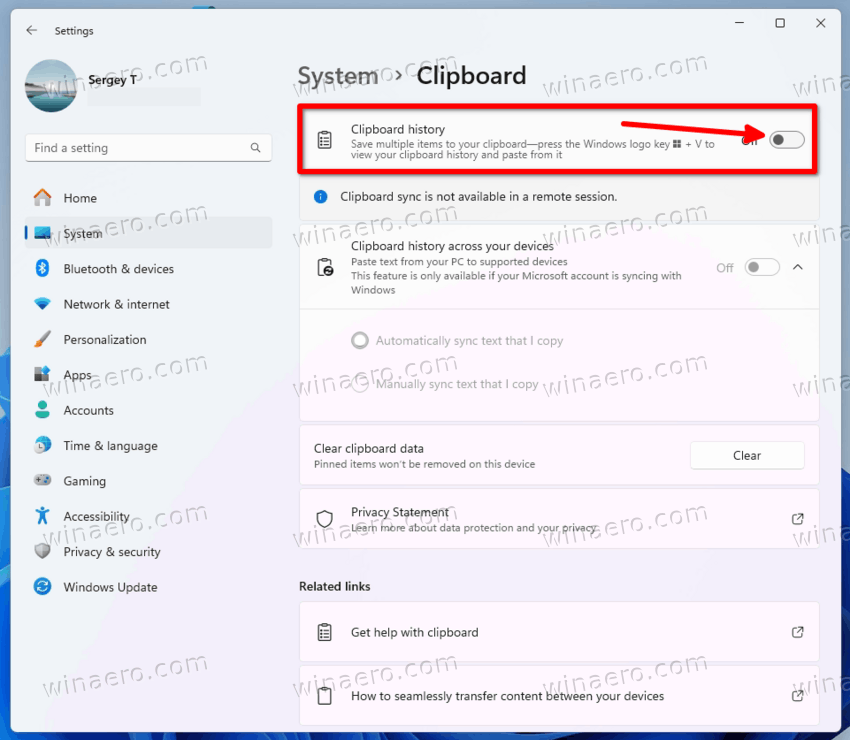The width and height of the screenshot is (850, 740).
Task: Close the Settings window
Action: (x=820, y=23)
